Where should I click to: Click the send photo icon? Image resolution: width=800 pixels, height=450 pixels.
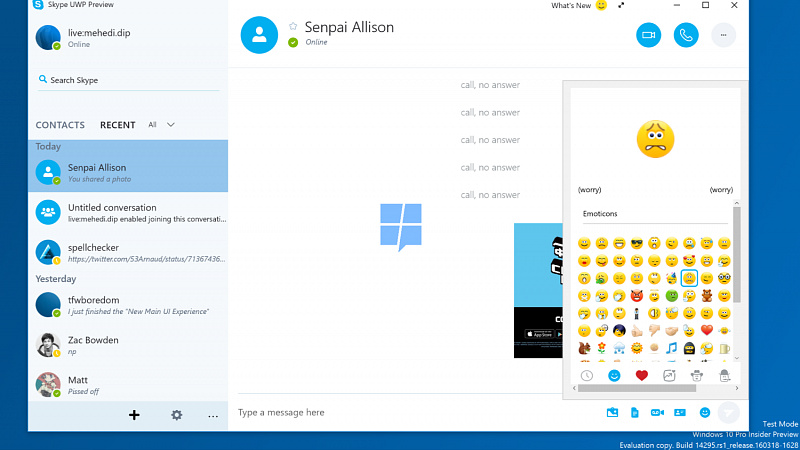pyautogui.click(x=612, y=412)
